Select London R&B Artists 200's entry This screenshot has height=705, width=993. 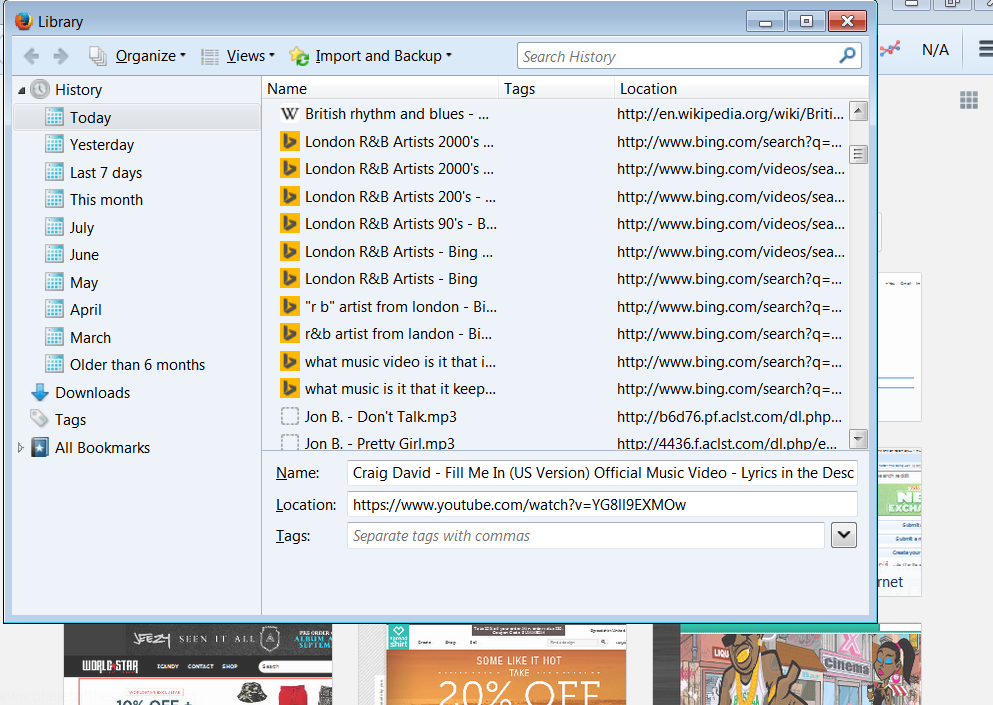[556, 197]
